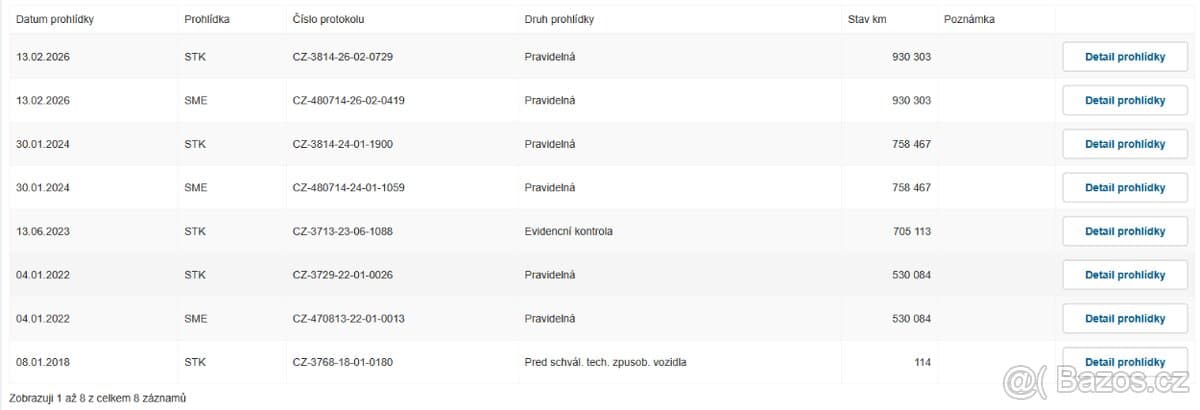Open Detail prohlídky for protocol CZ-3814-26-02-0729

pyautogui.click(x=1125, y=57)
